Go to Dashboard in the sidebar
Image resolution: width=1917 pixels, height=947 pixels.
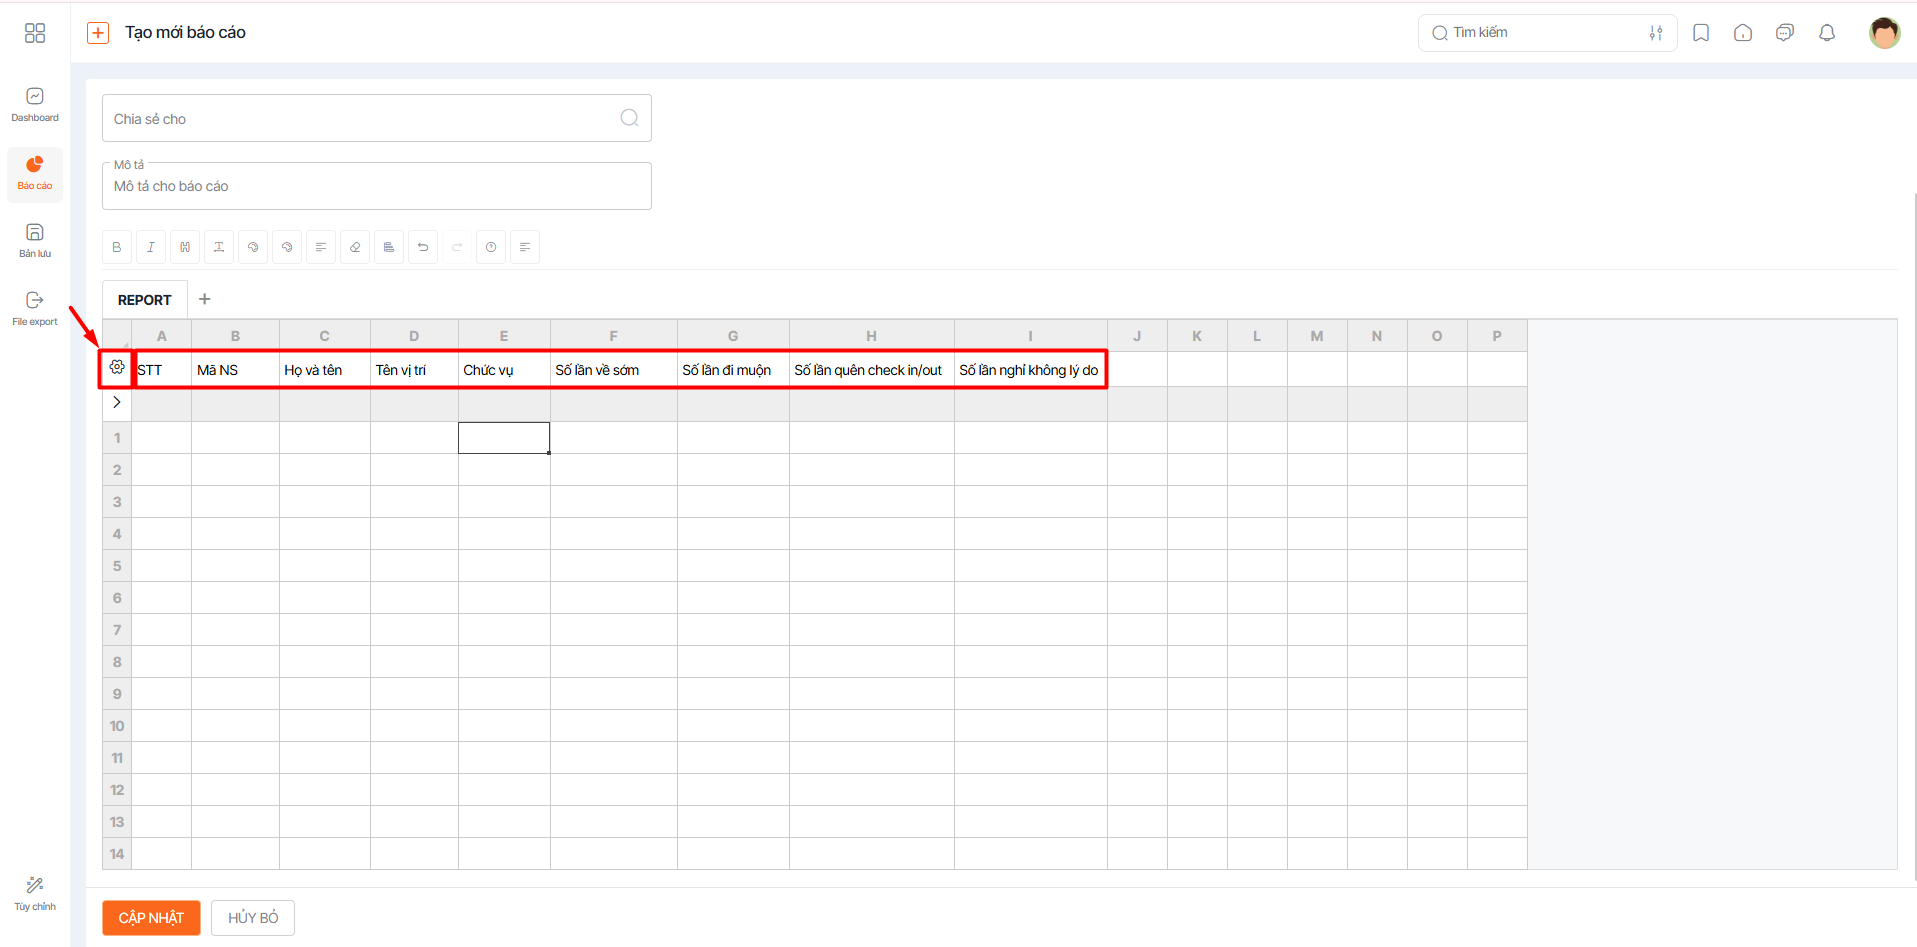tap(35, 104)
